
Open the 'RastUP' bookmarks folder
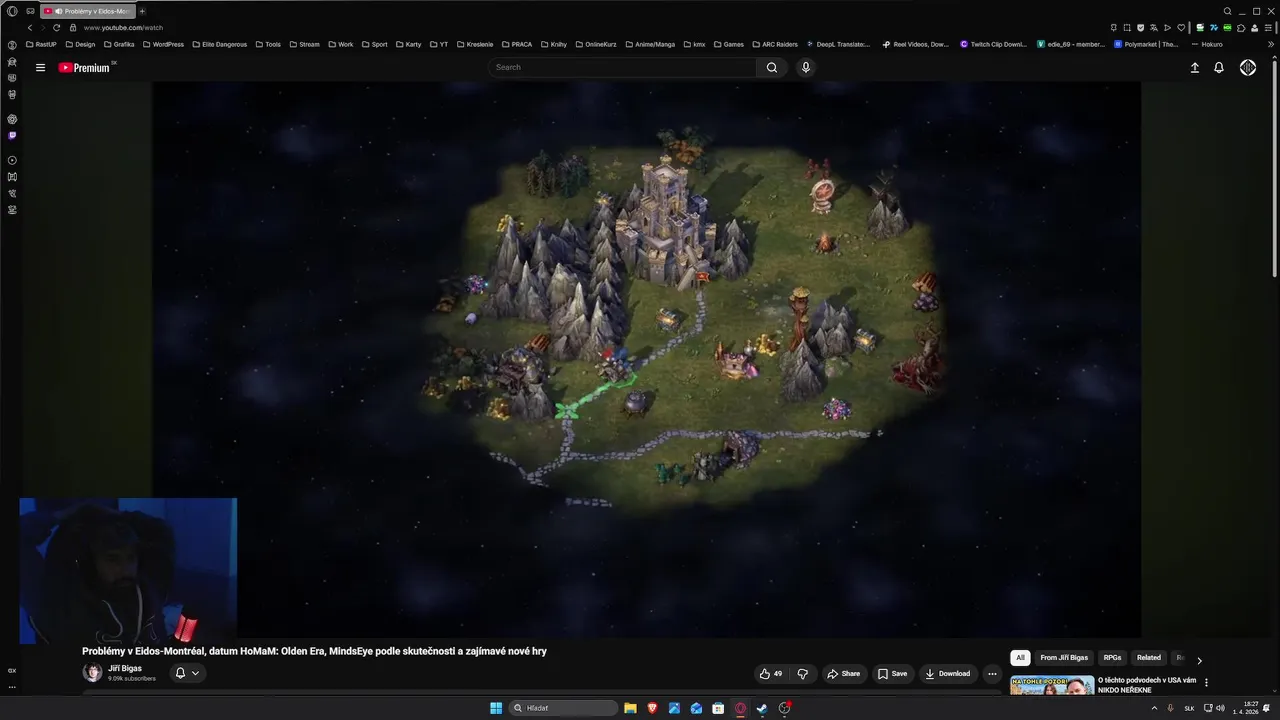click(42, 44)
